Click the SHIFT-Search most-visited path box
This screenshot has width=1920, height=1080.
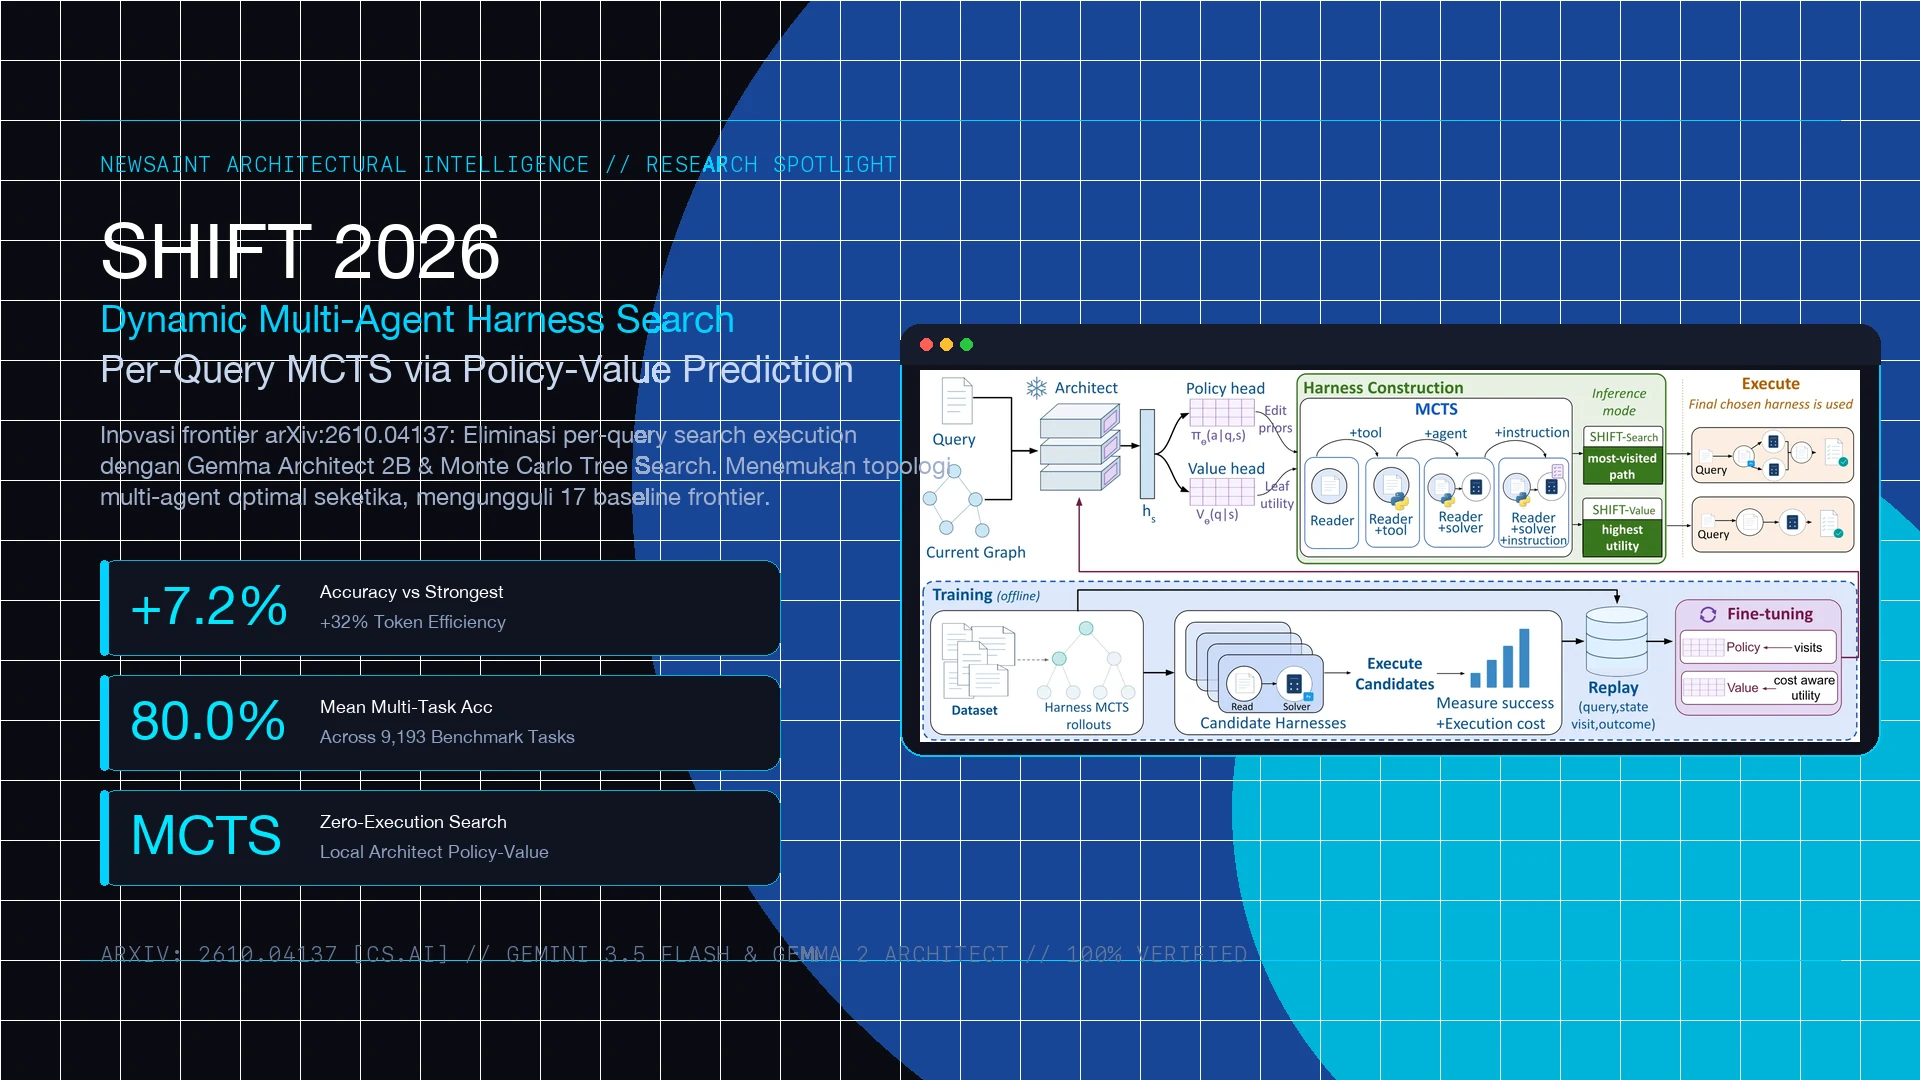[x=1622, y=456]
